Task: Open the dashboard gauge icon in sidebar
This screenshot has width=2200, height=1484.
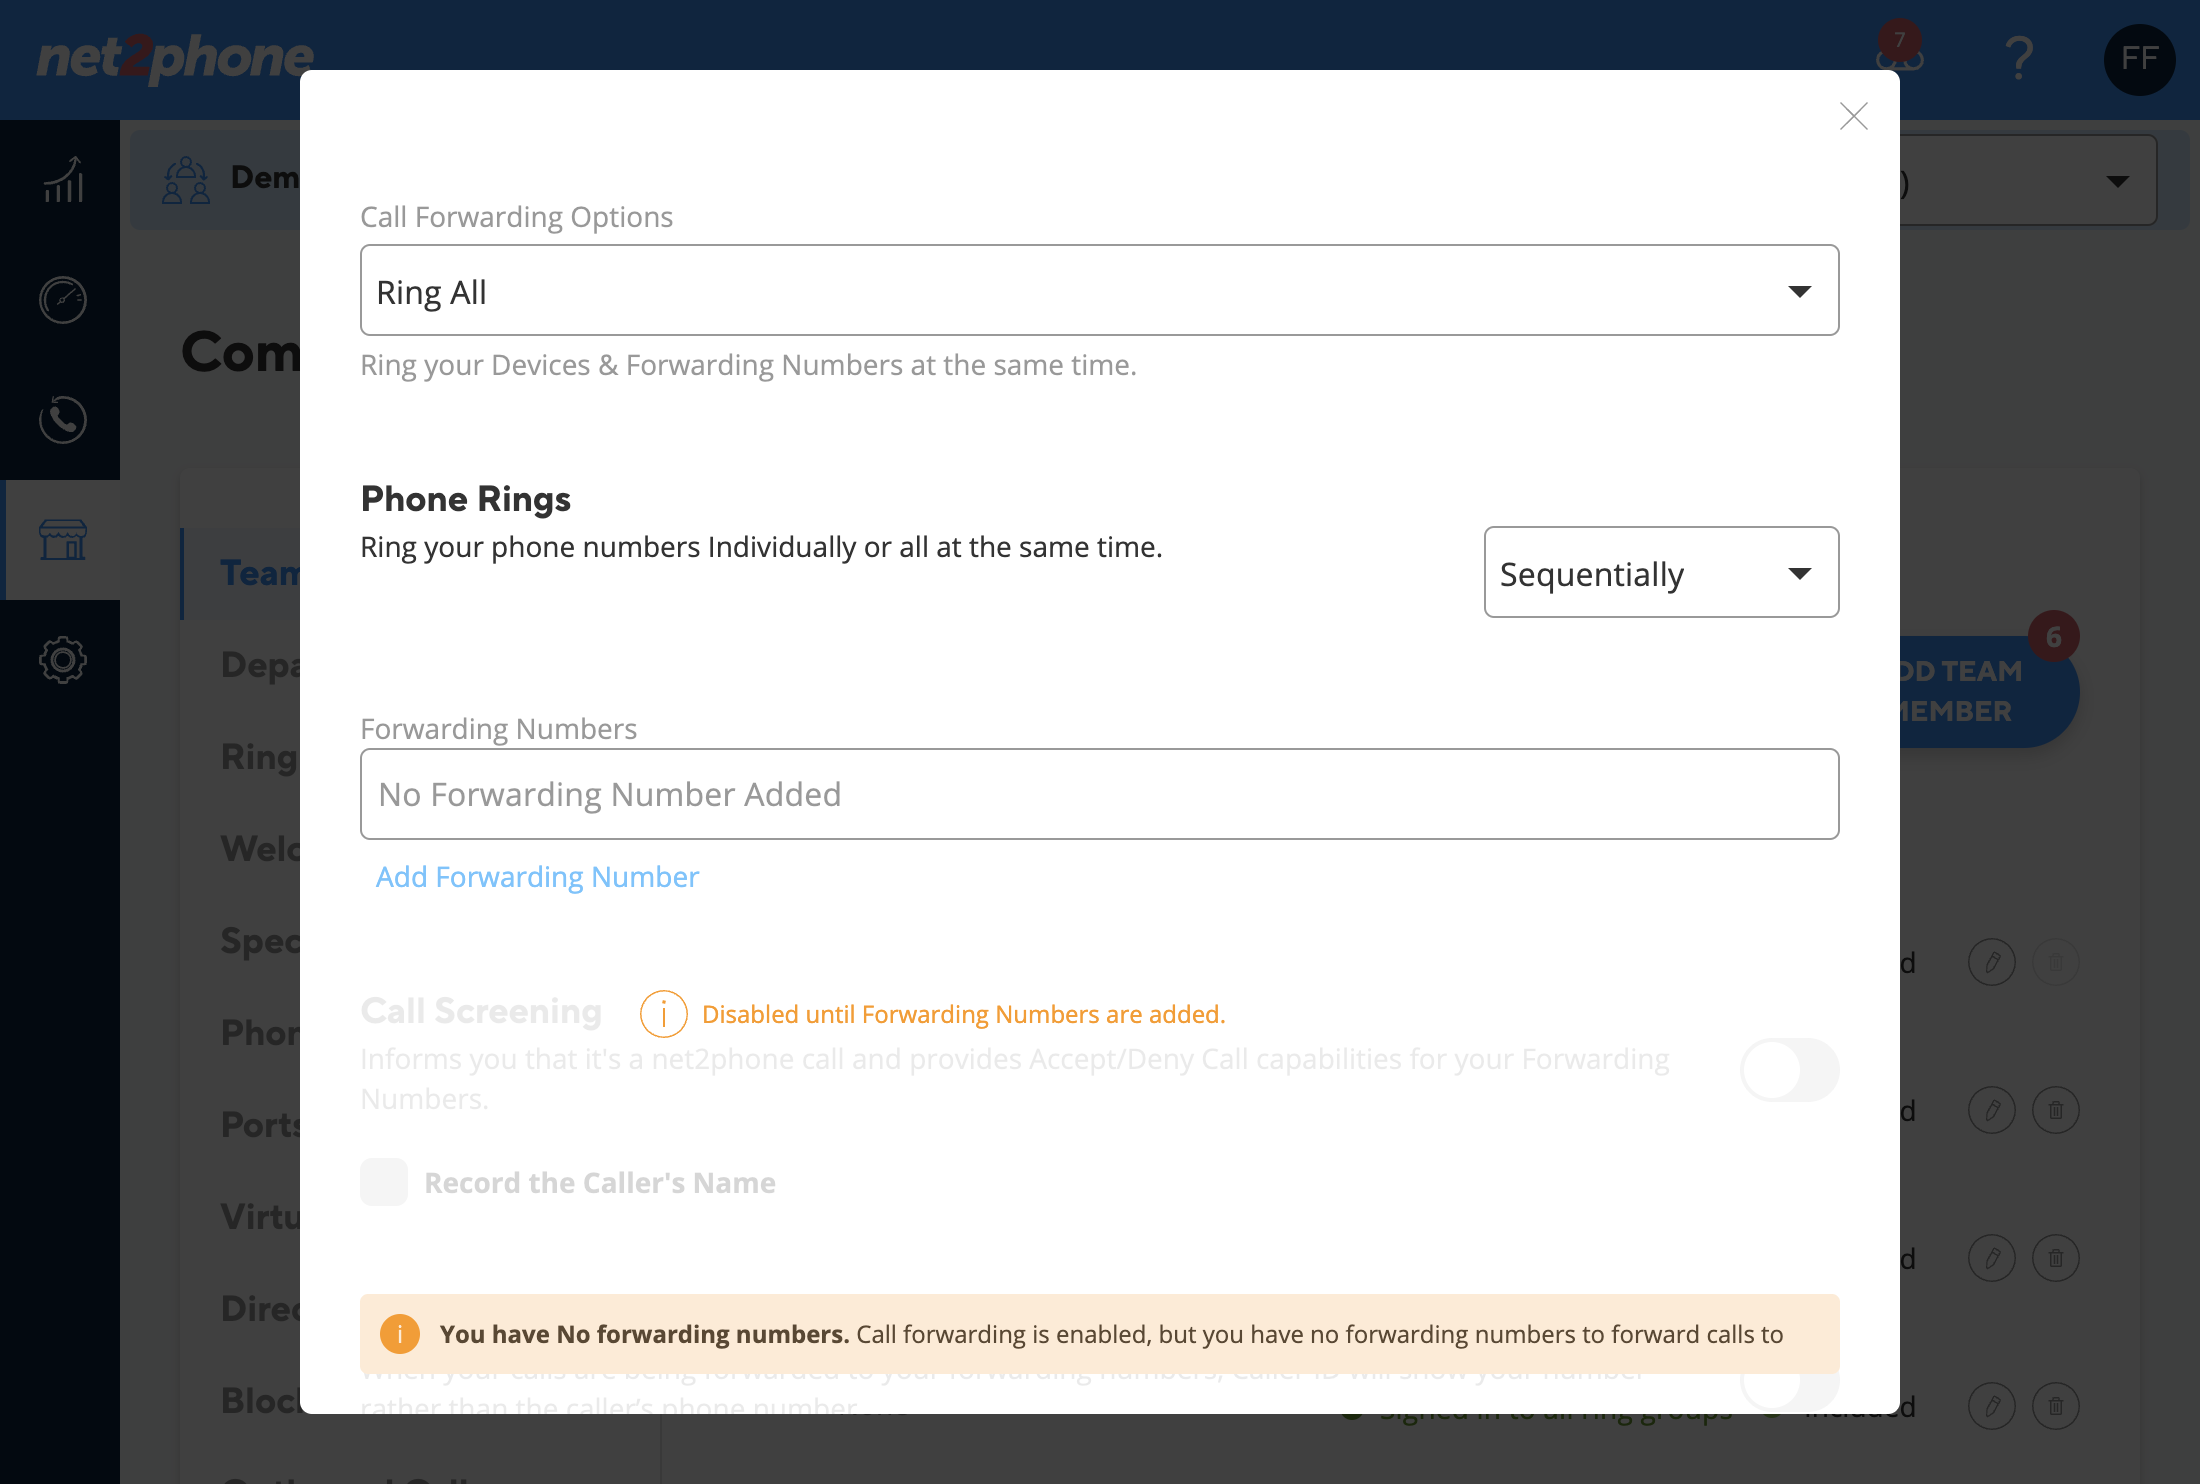Action: (62, 300)
